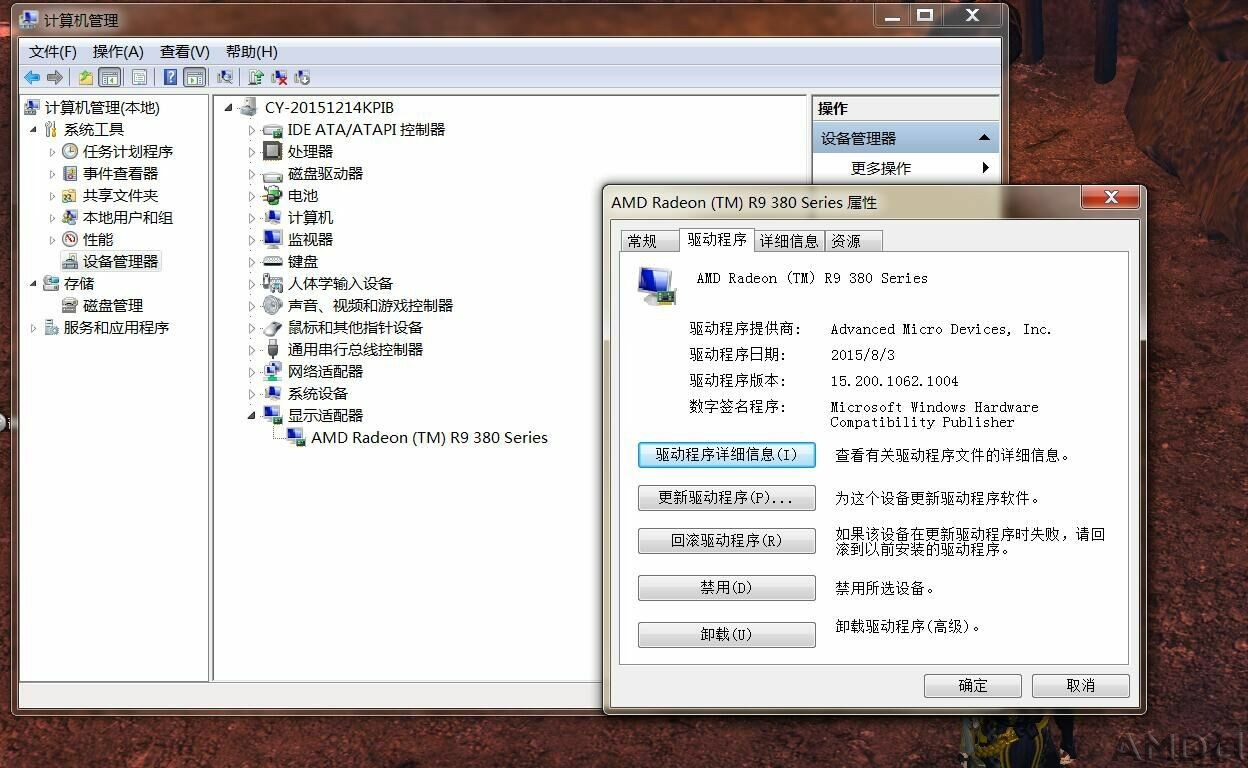Click the scan for hardware changes icon

225,77
